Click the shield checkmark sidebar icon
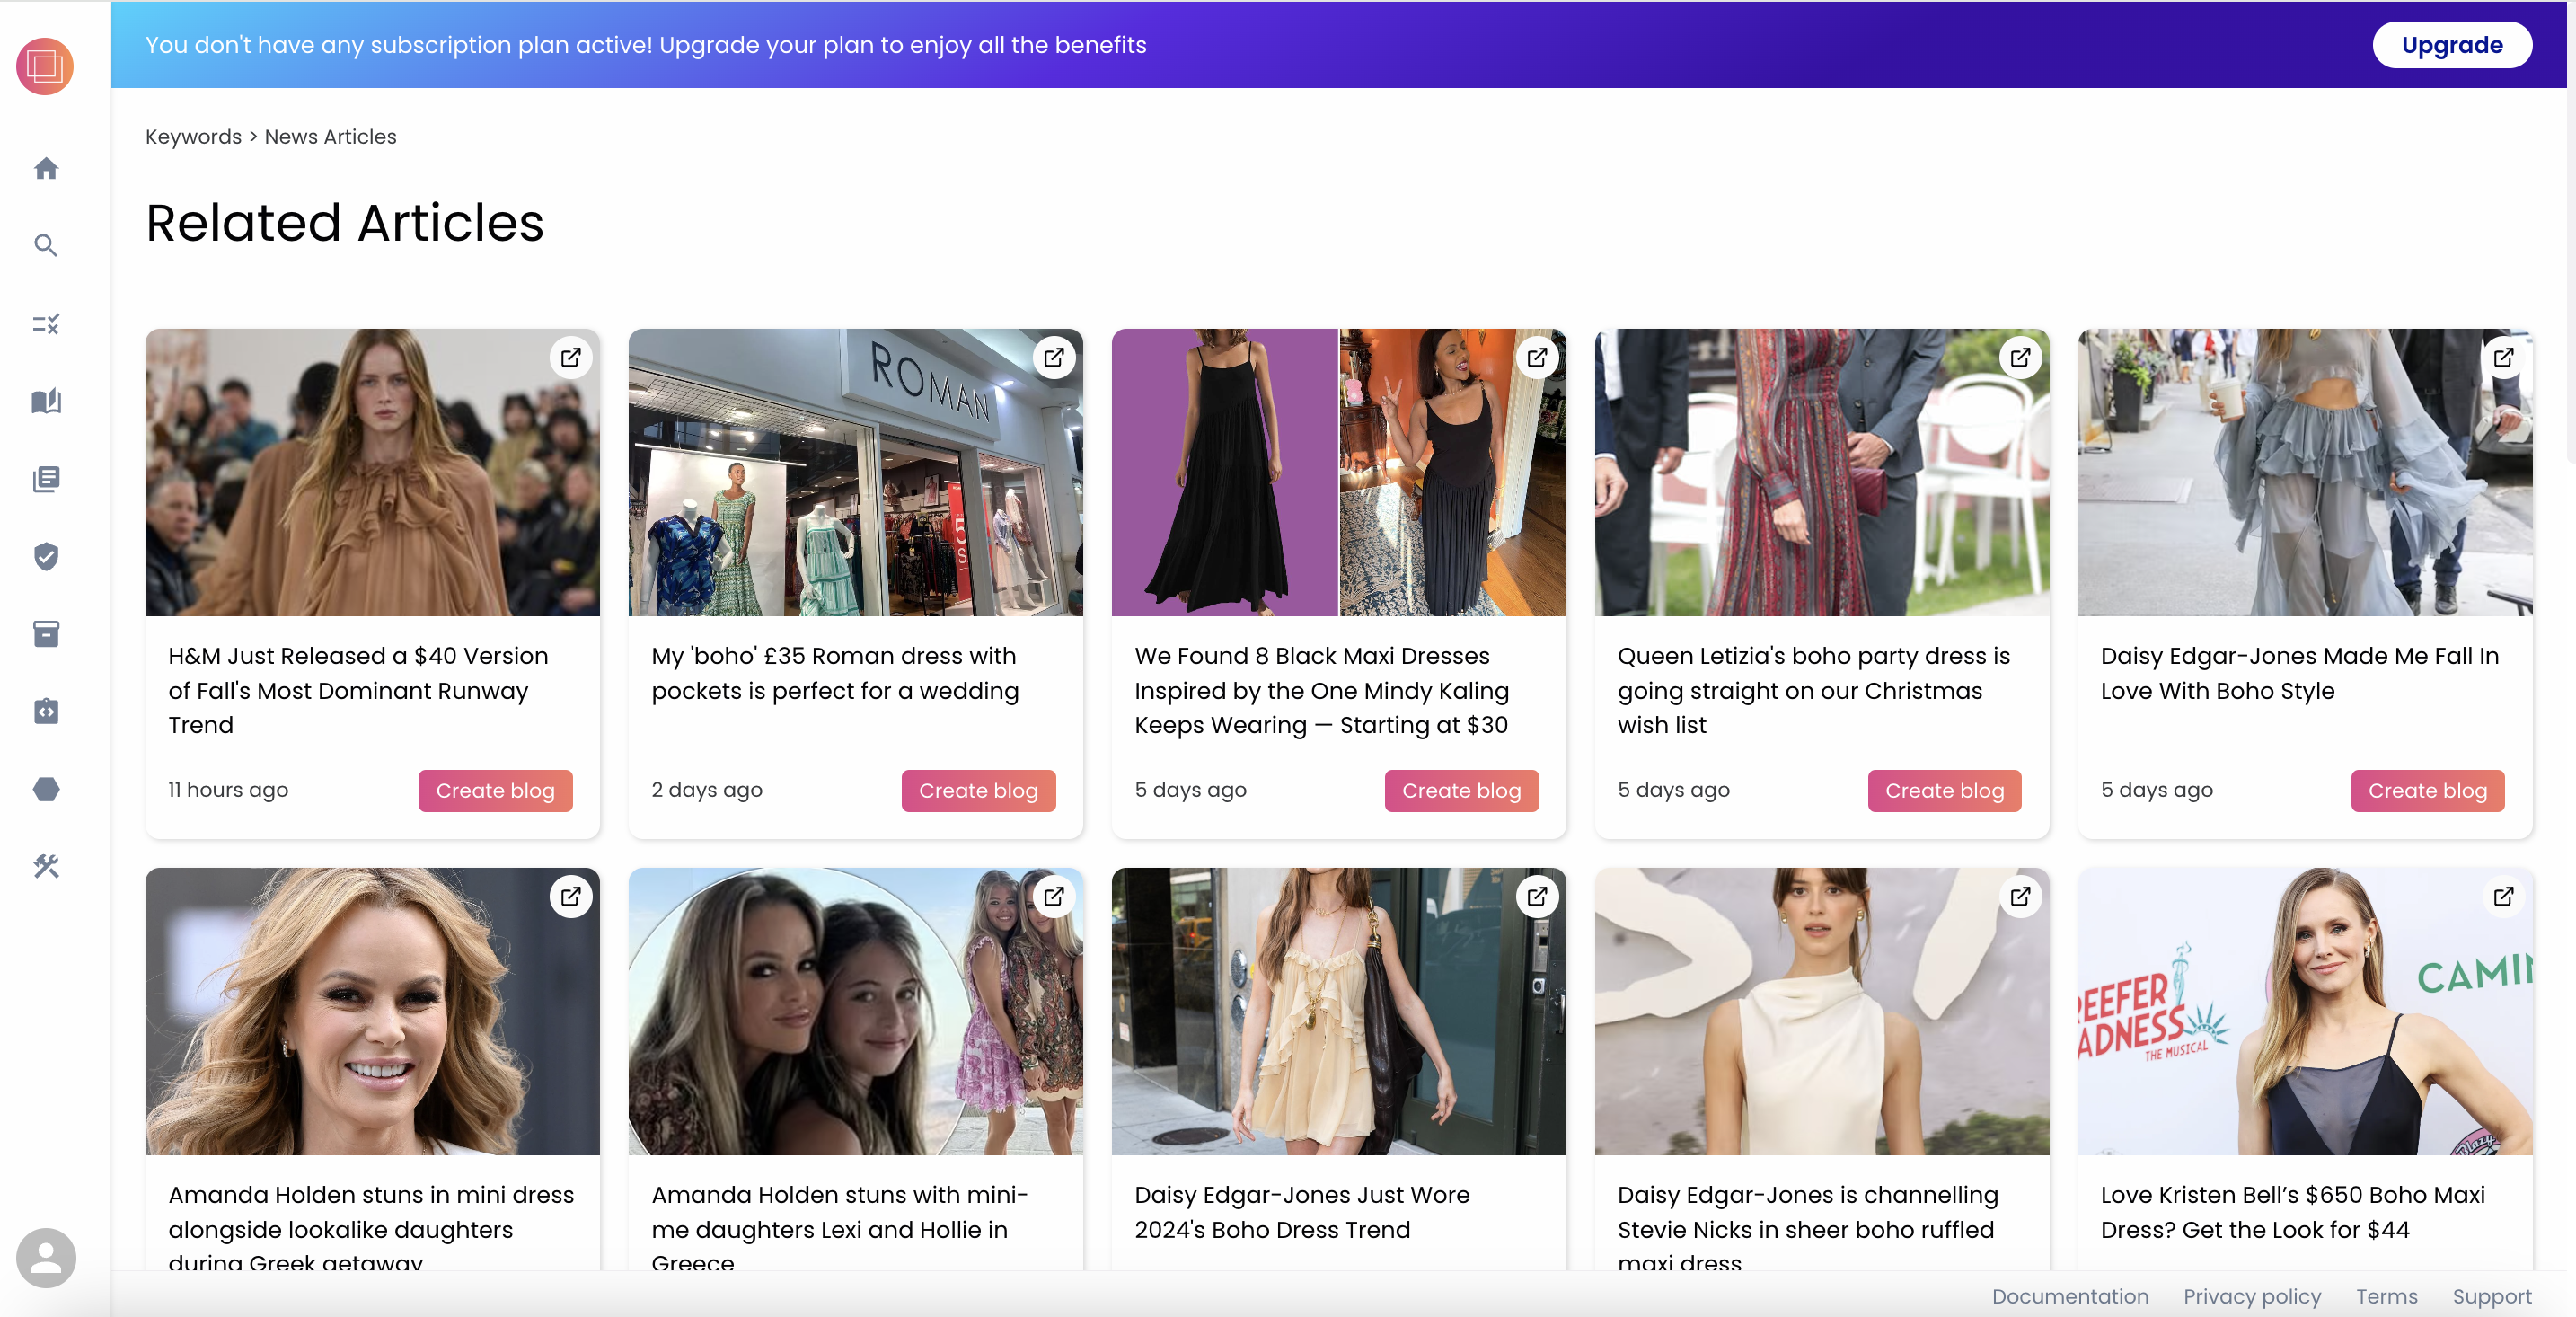This screenshot has height=1317, width=2576. point(46,556)
